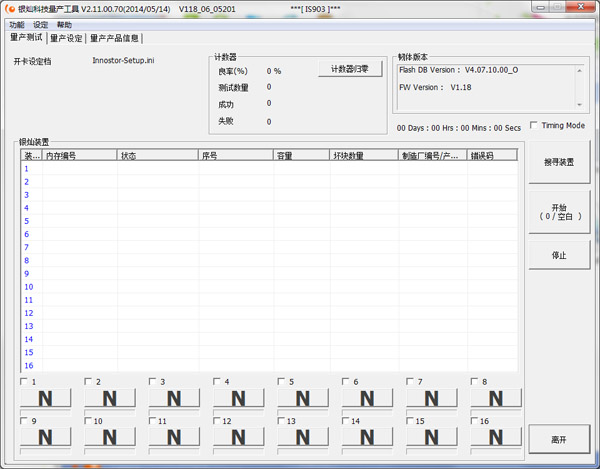The width and height of the screenshot is (600, 469).
Task: Click the N status button for port 11
Action: pos(174,437)
